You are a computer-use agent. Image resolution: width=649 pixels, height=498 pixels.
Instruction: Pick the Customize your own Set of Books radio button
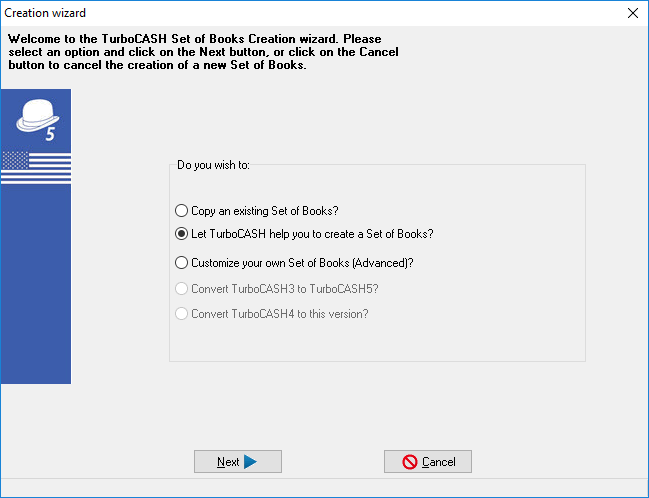click(181, 263)
